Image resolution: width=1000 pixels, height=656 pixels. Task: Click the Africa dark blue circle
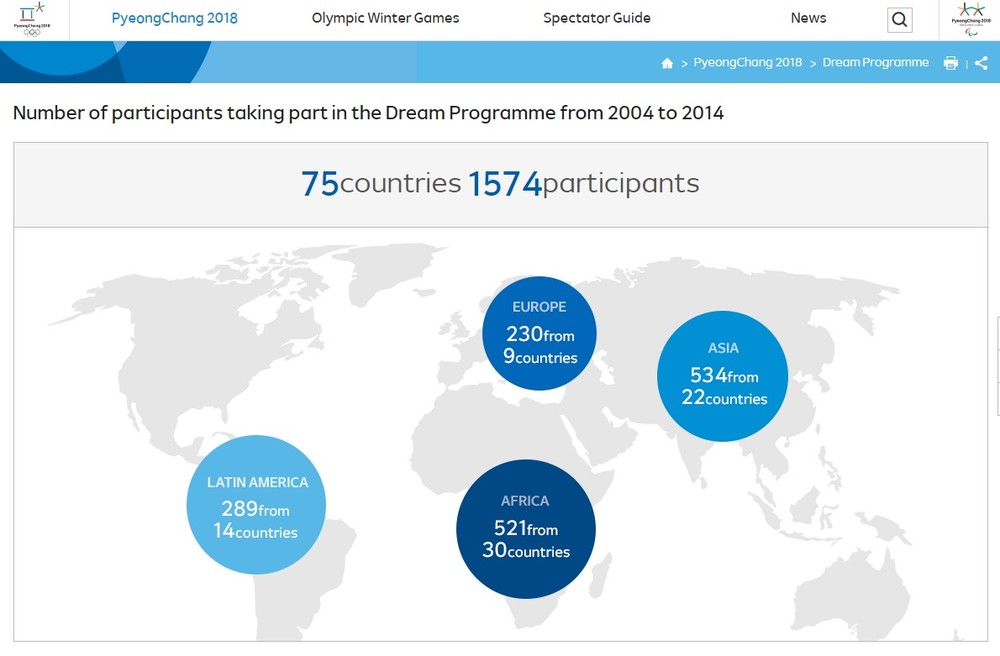pos(525,529)
